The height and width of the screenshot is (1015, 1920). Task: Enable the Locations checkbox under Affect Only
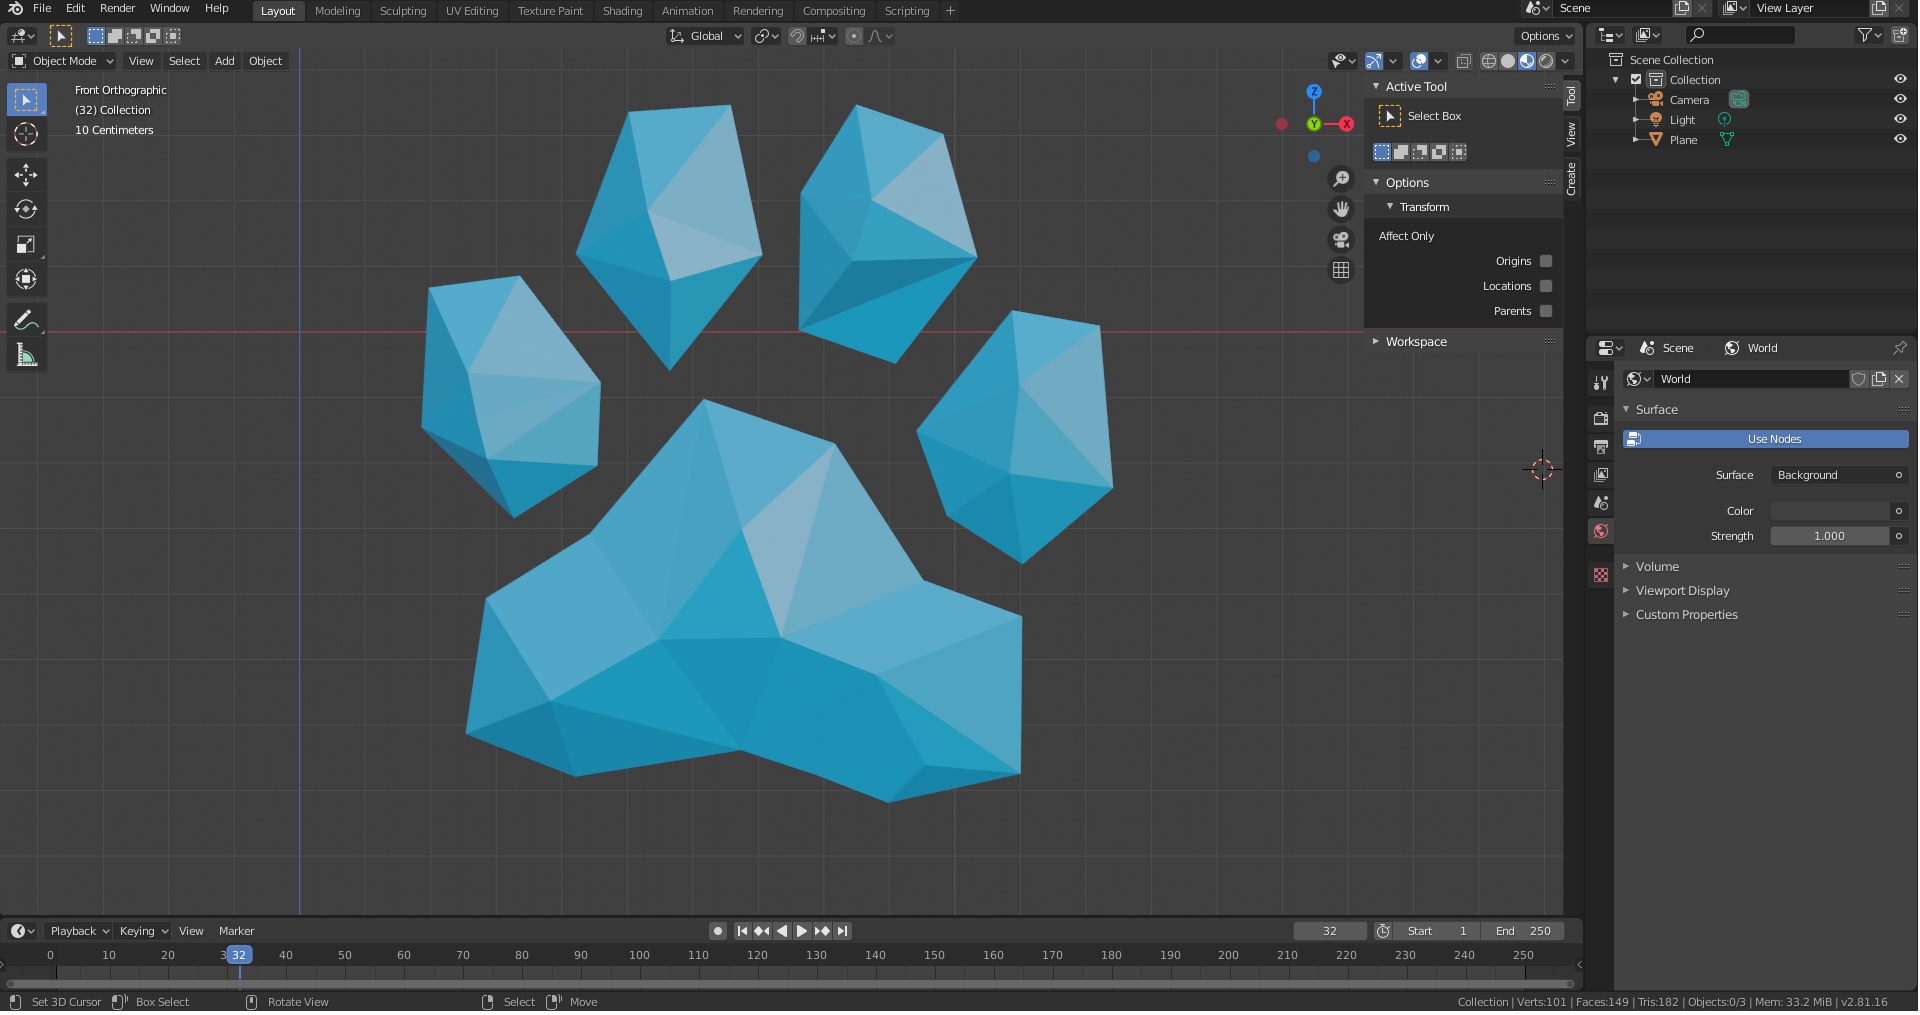1546,286
